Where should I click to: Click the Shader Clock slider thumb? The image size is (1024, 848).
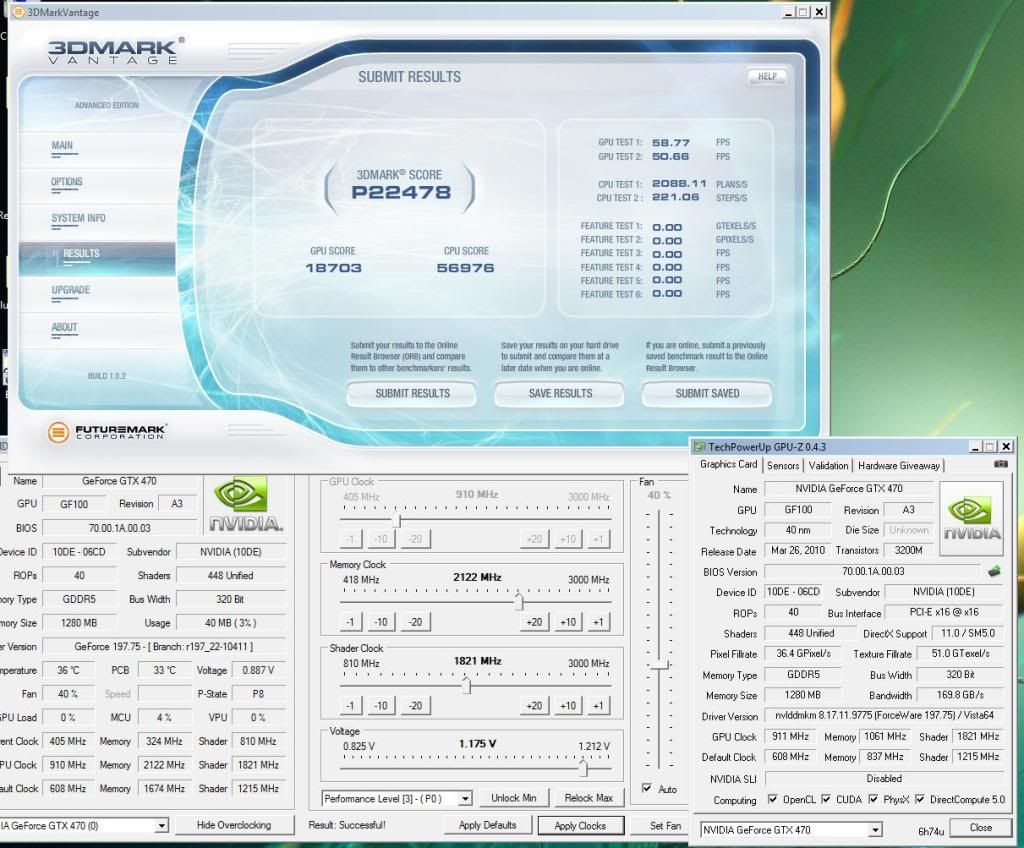click(466, 684)
